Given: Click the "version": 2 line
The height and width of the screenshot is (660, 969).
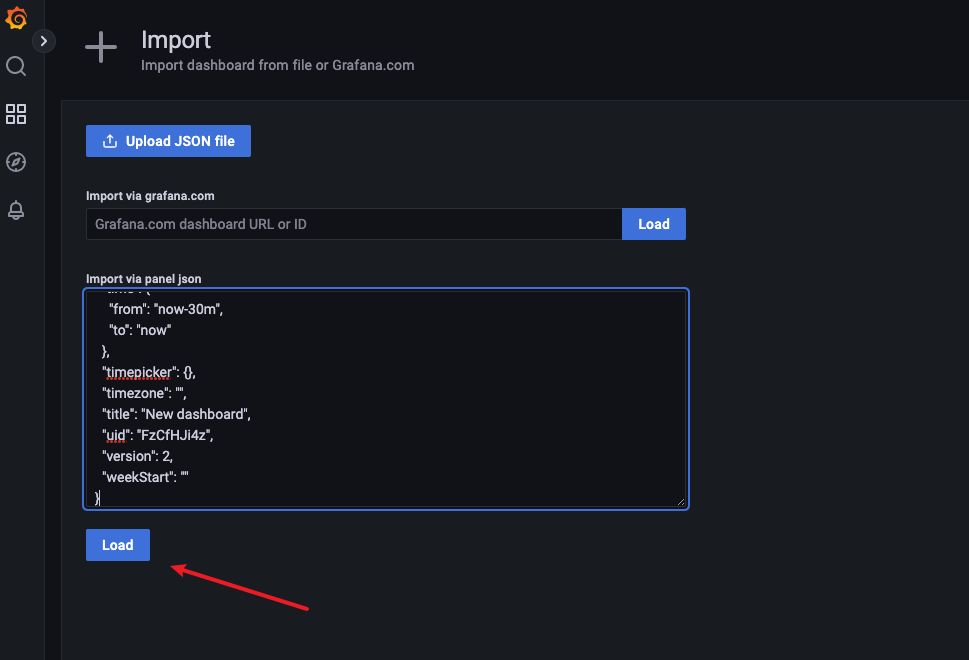Looking at the screenshot, I should (137, 456).
